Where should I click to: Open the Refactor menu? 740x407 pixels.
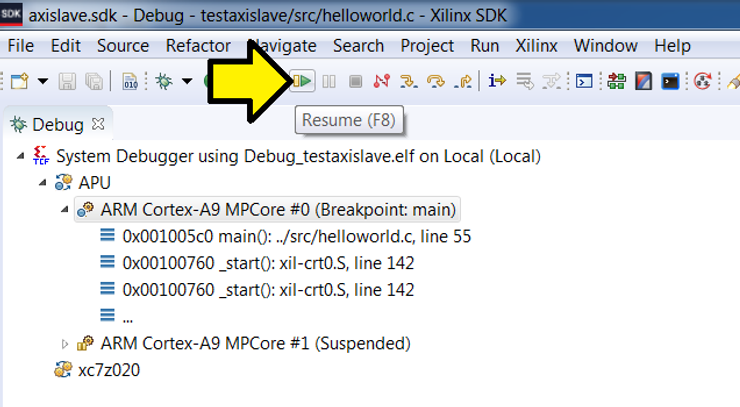pos(198,46)
